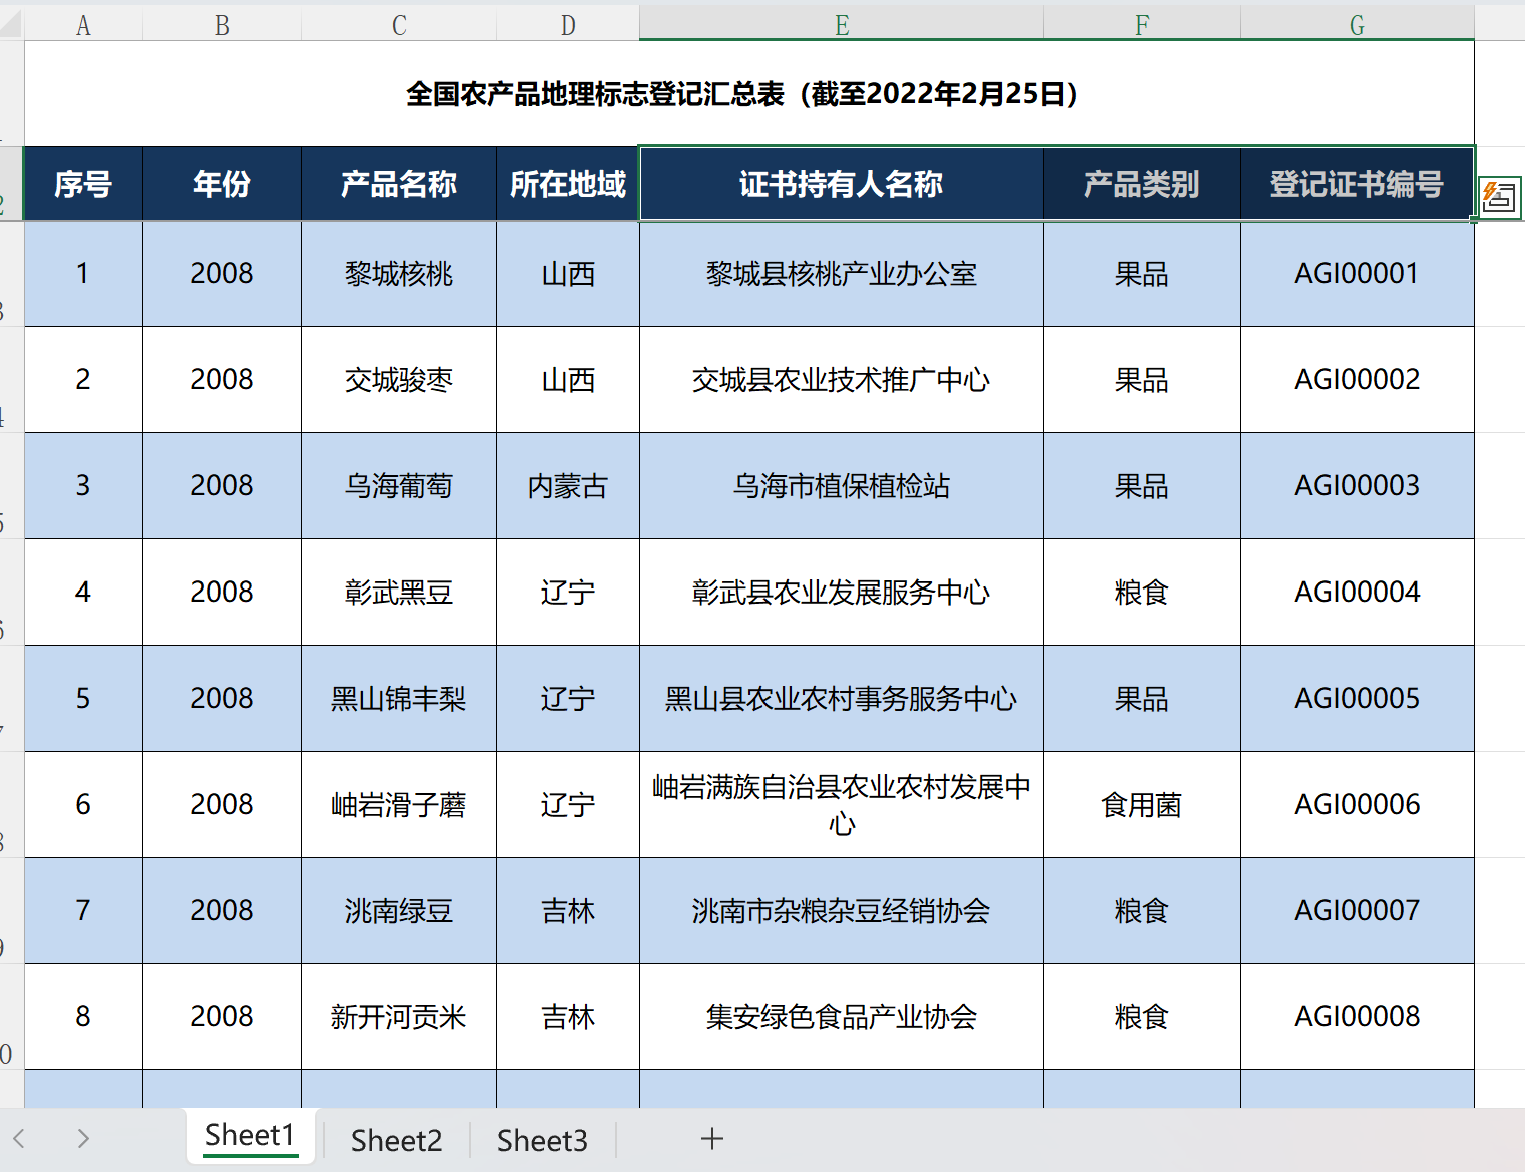Select the cell 岫岩满族自治县农业农村发展中心
The width and height of the screenshot is (1526, 1174).
coord(842,805)
